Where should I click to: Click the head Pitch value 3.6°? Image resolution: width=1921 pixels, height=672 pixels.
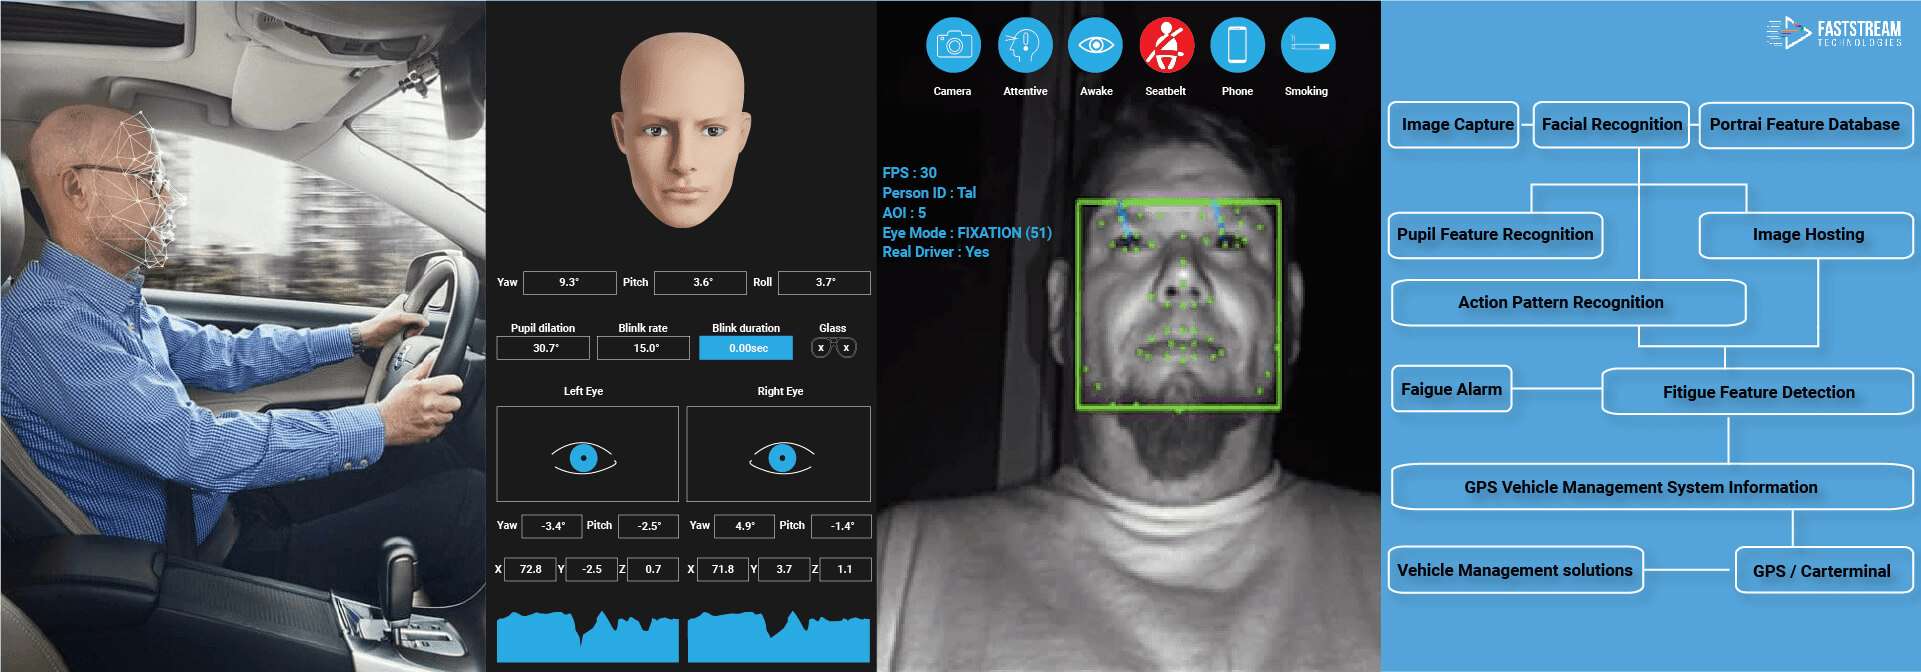tap(700, 283)
